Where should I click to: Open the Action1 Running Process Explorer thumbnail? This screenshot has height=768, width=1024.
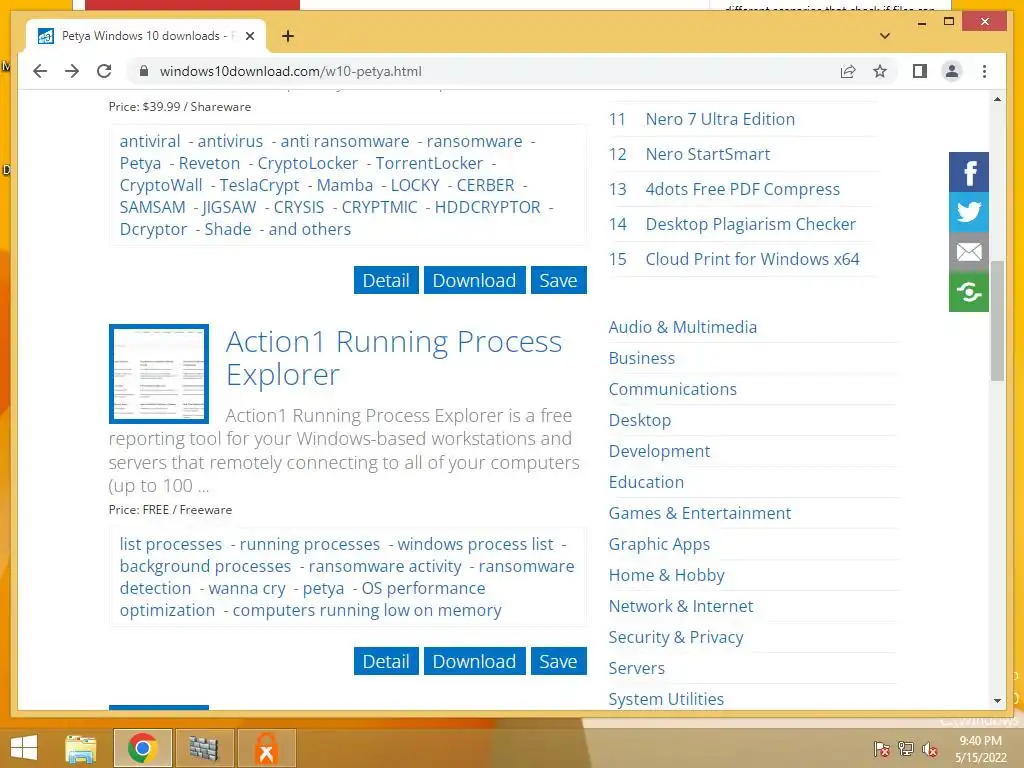[x=159, y=374]
